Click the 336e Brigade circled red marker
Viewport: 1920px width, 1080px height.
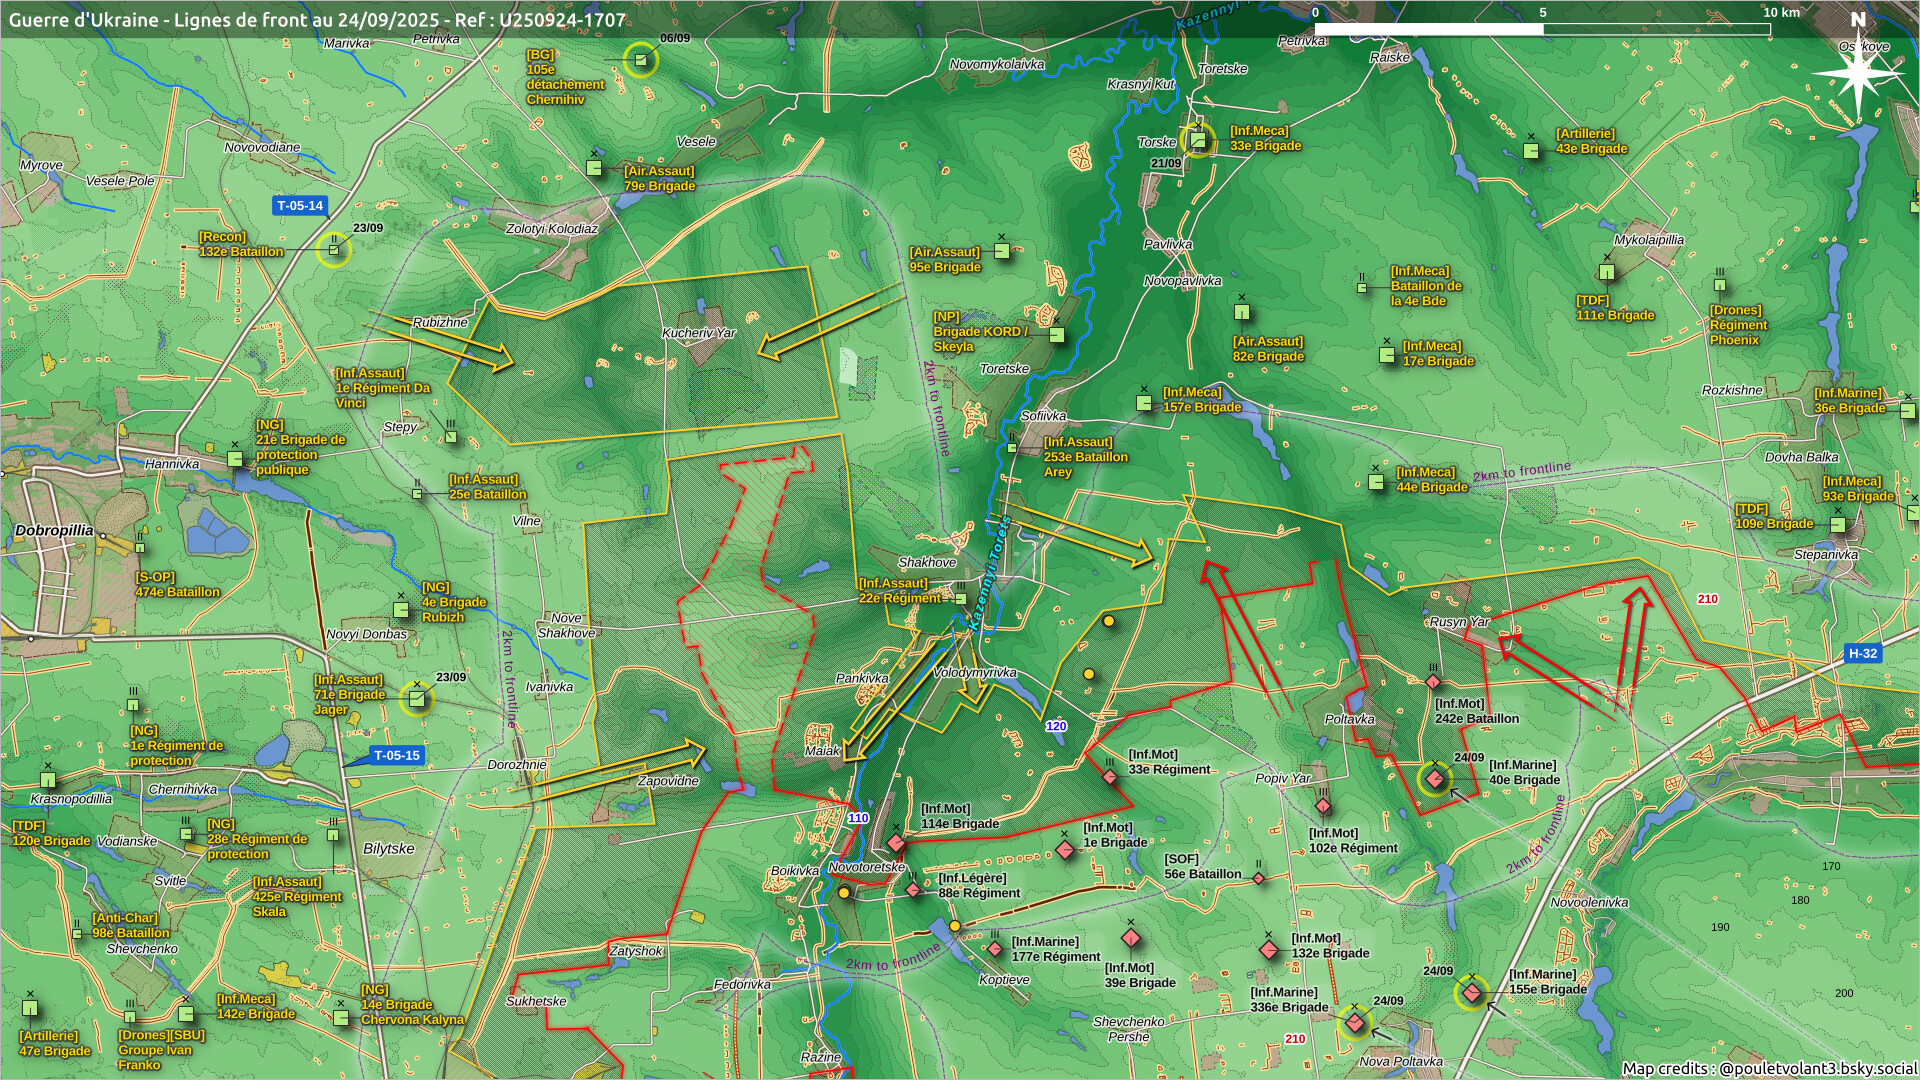[1354, 1023]
